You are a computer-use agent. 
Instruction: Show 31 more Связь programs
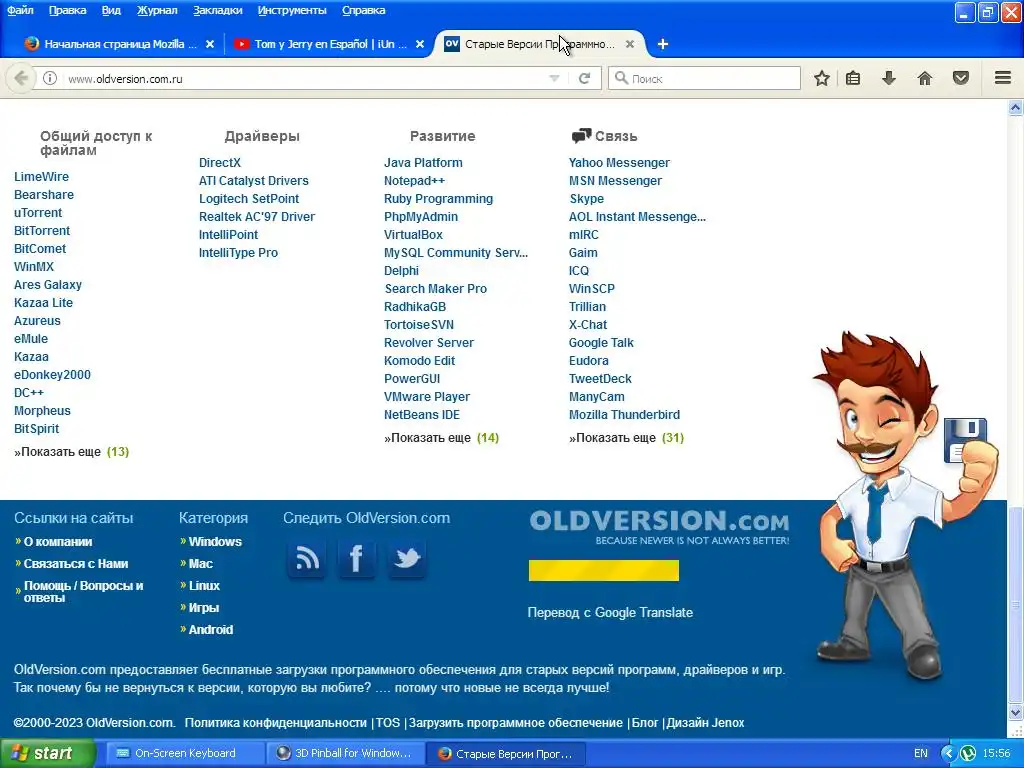click(x=626, y=438)
